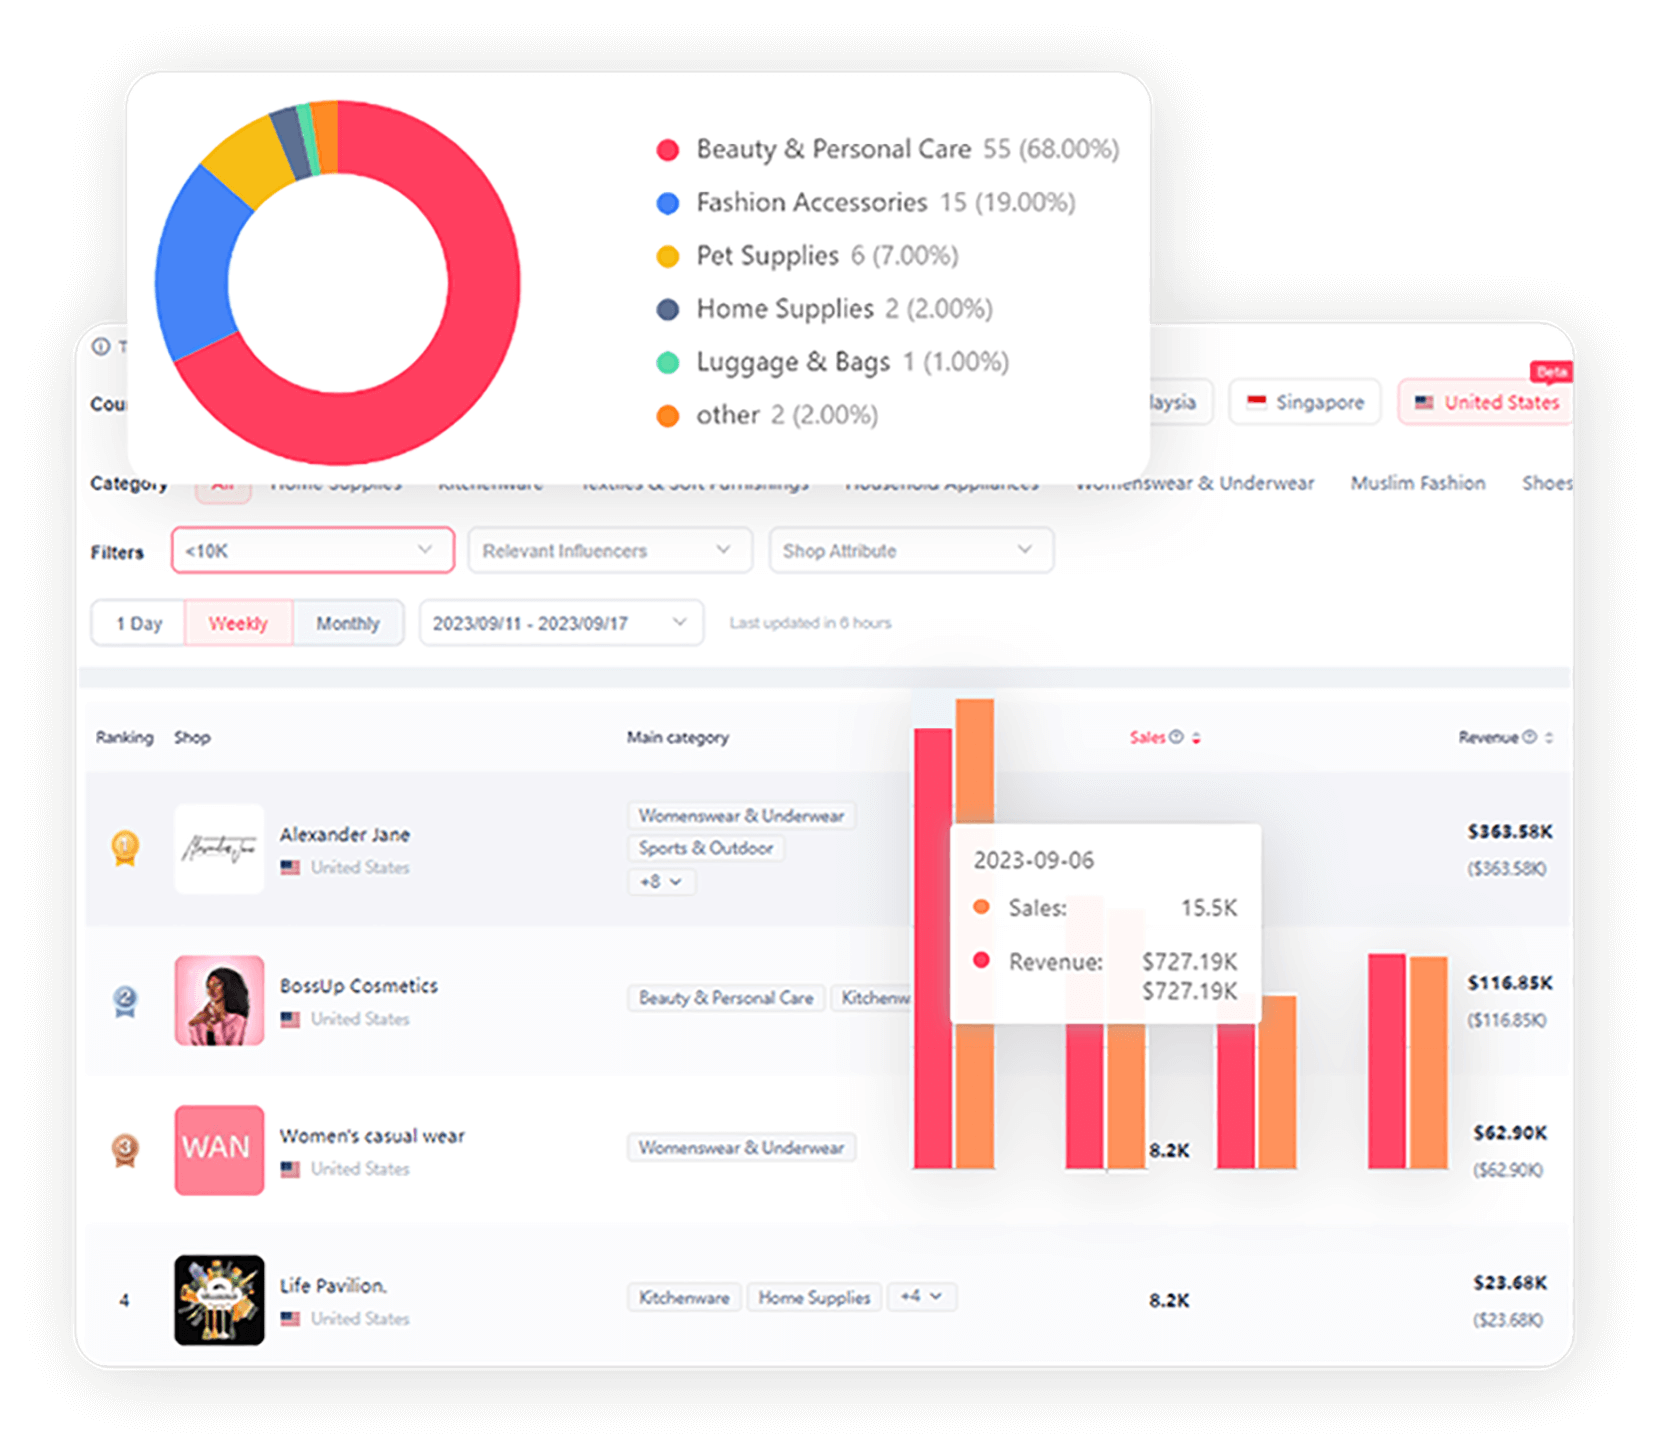Expand the +8 categories for Alexander Jane
Image resolution: width=1658 pixels, height=1456 pixels.
click(x=661, y=882)
